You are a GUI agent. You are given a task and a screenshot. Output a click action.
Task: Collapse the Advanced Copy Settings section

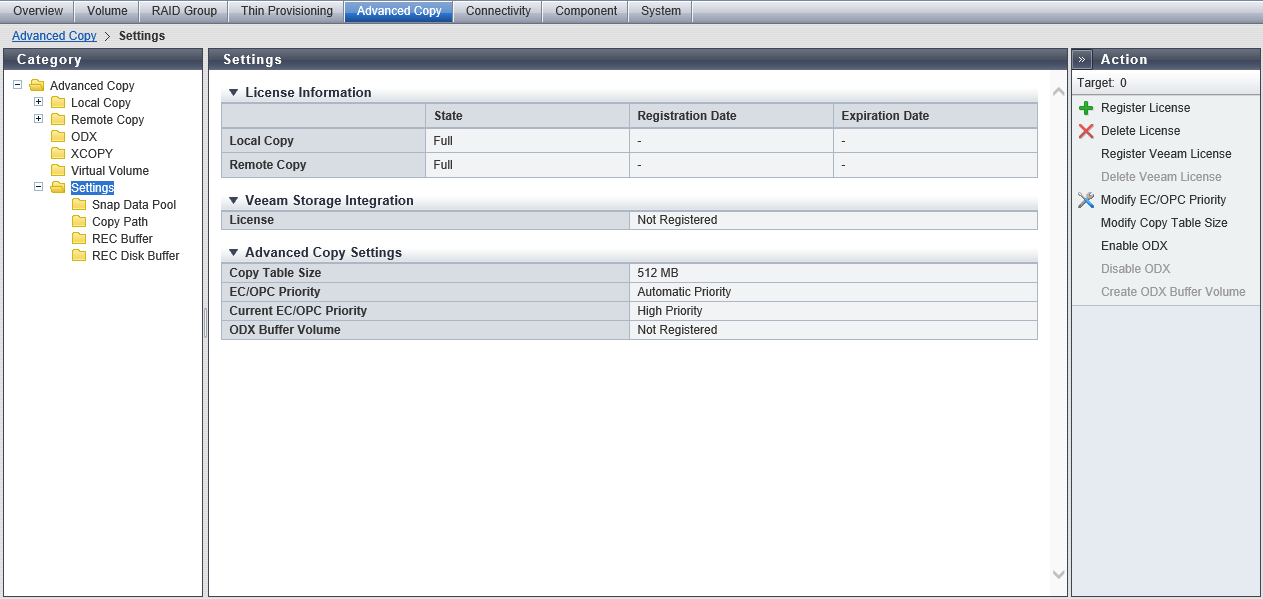click(233, 253)
